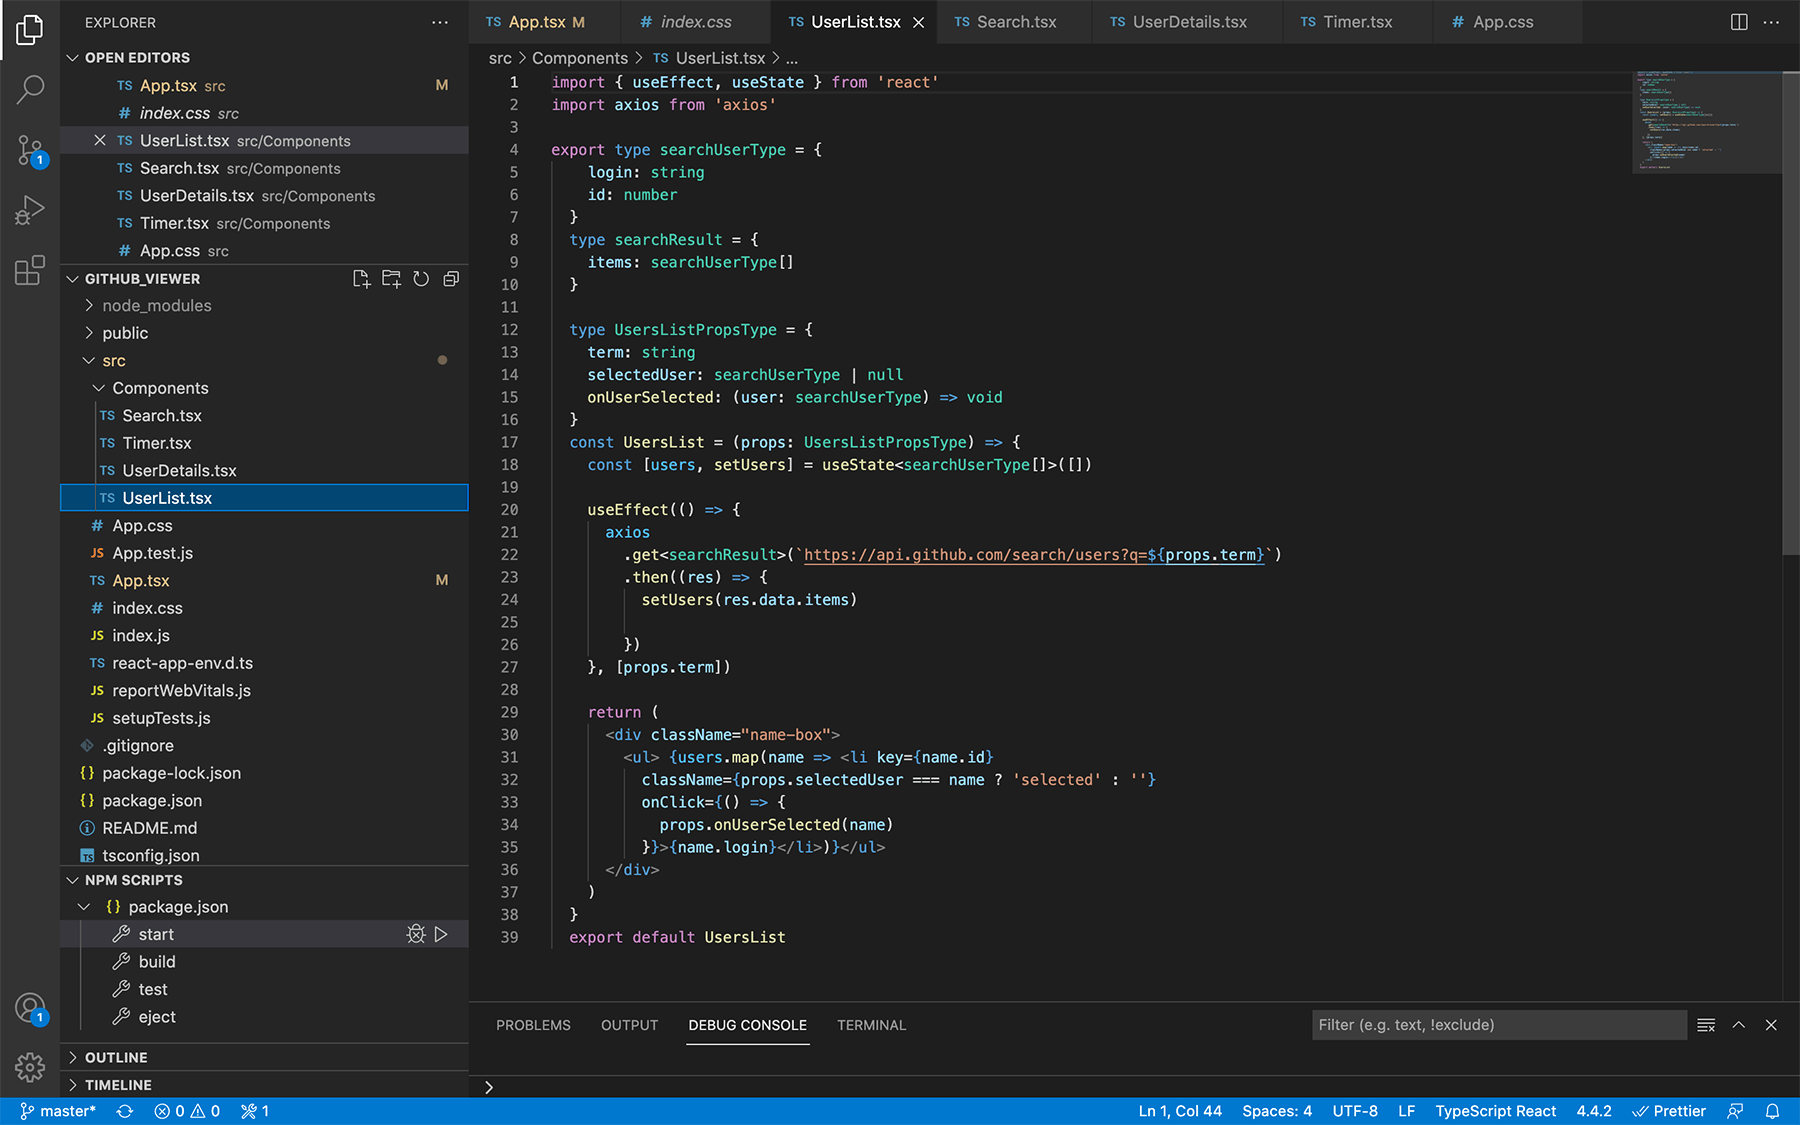This screenshot has width=1800, height=1125.
Task: Open the Explorer view in activity bar
Action: coord(30,30)
